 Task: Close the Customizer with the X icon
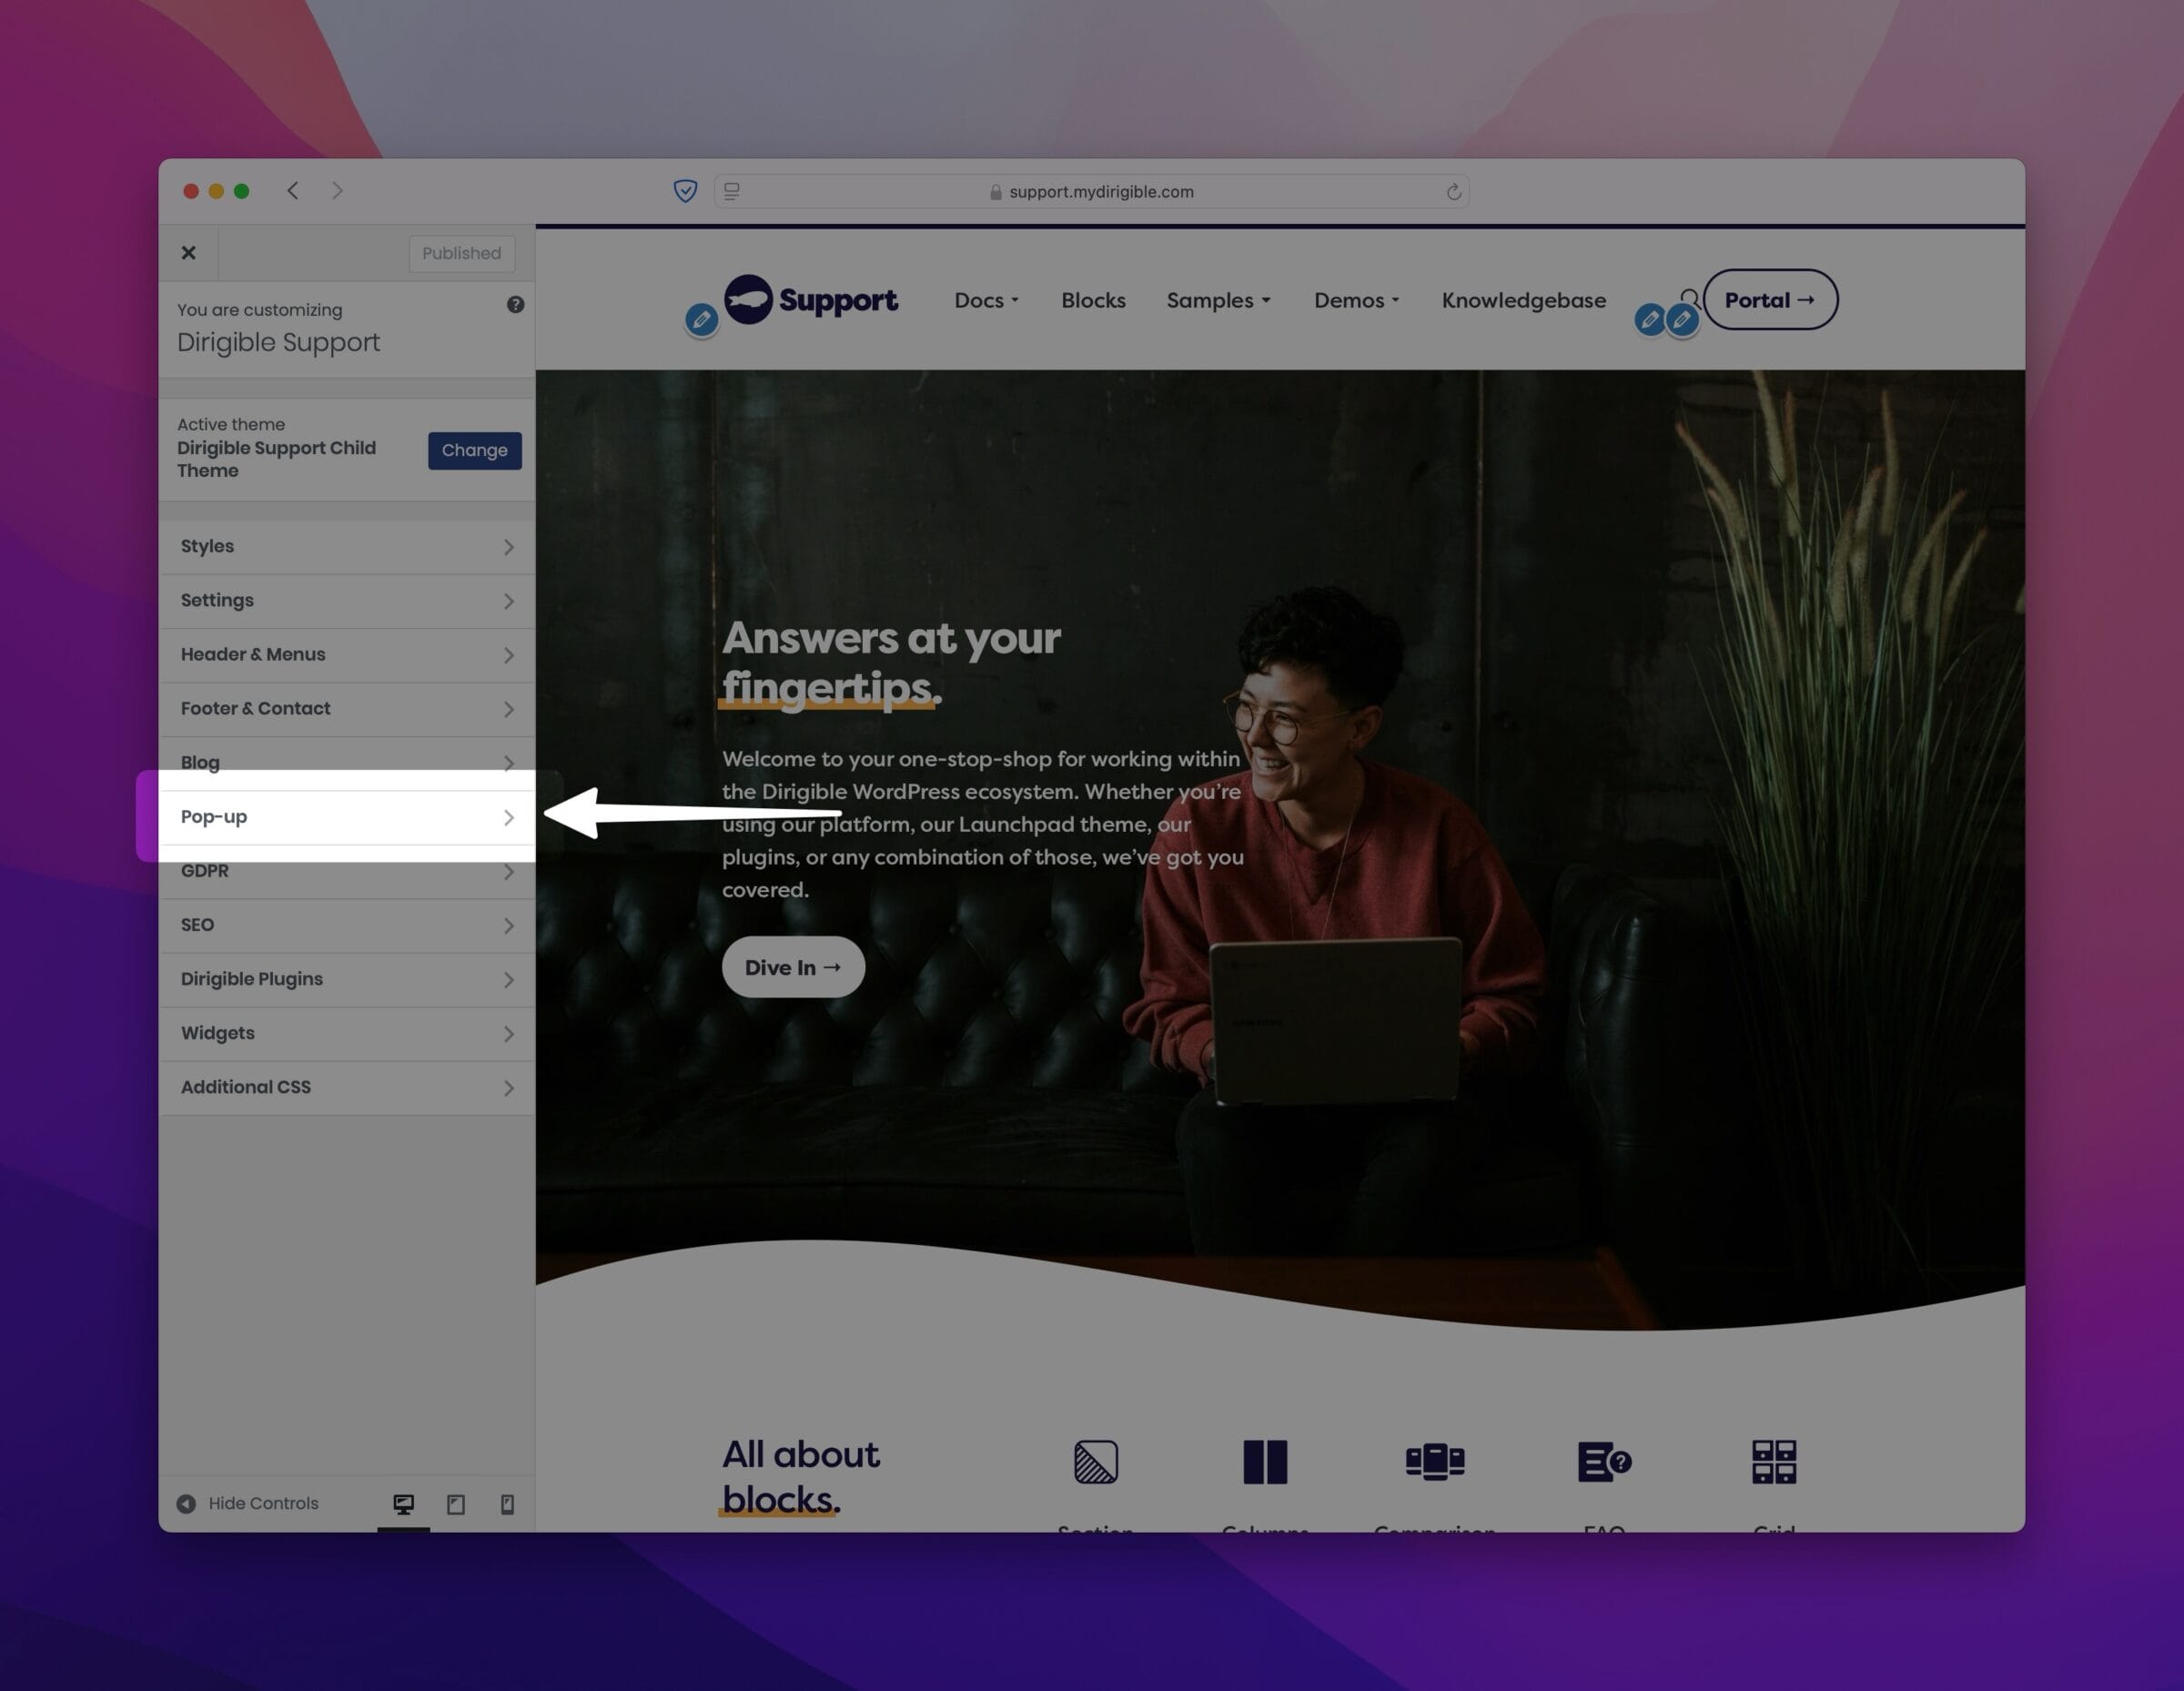coord(188,253)
